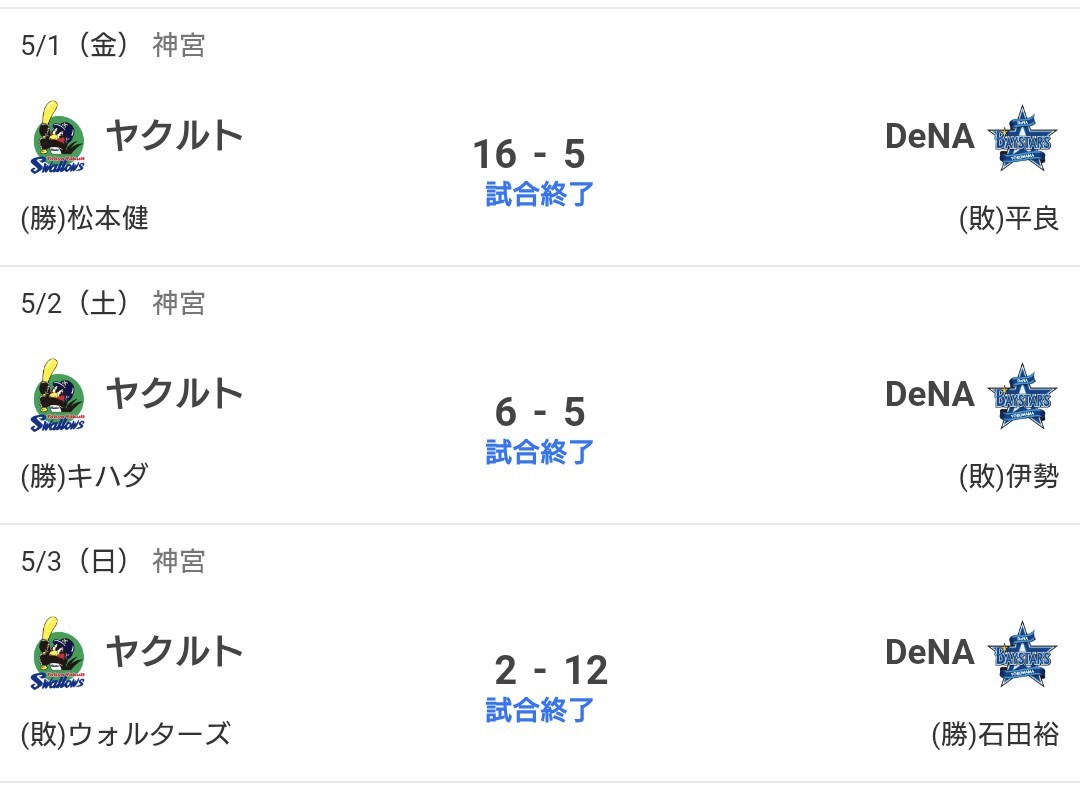The width and height of the screenshot is (1080, 802).
Task: Click the DeNA team name in the 5/3 game
Action: (x=930, y=652)
